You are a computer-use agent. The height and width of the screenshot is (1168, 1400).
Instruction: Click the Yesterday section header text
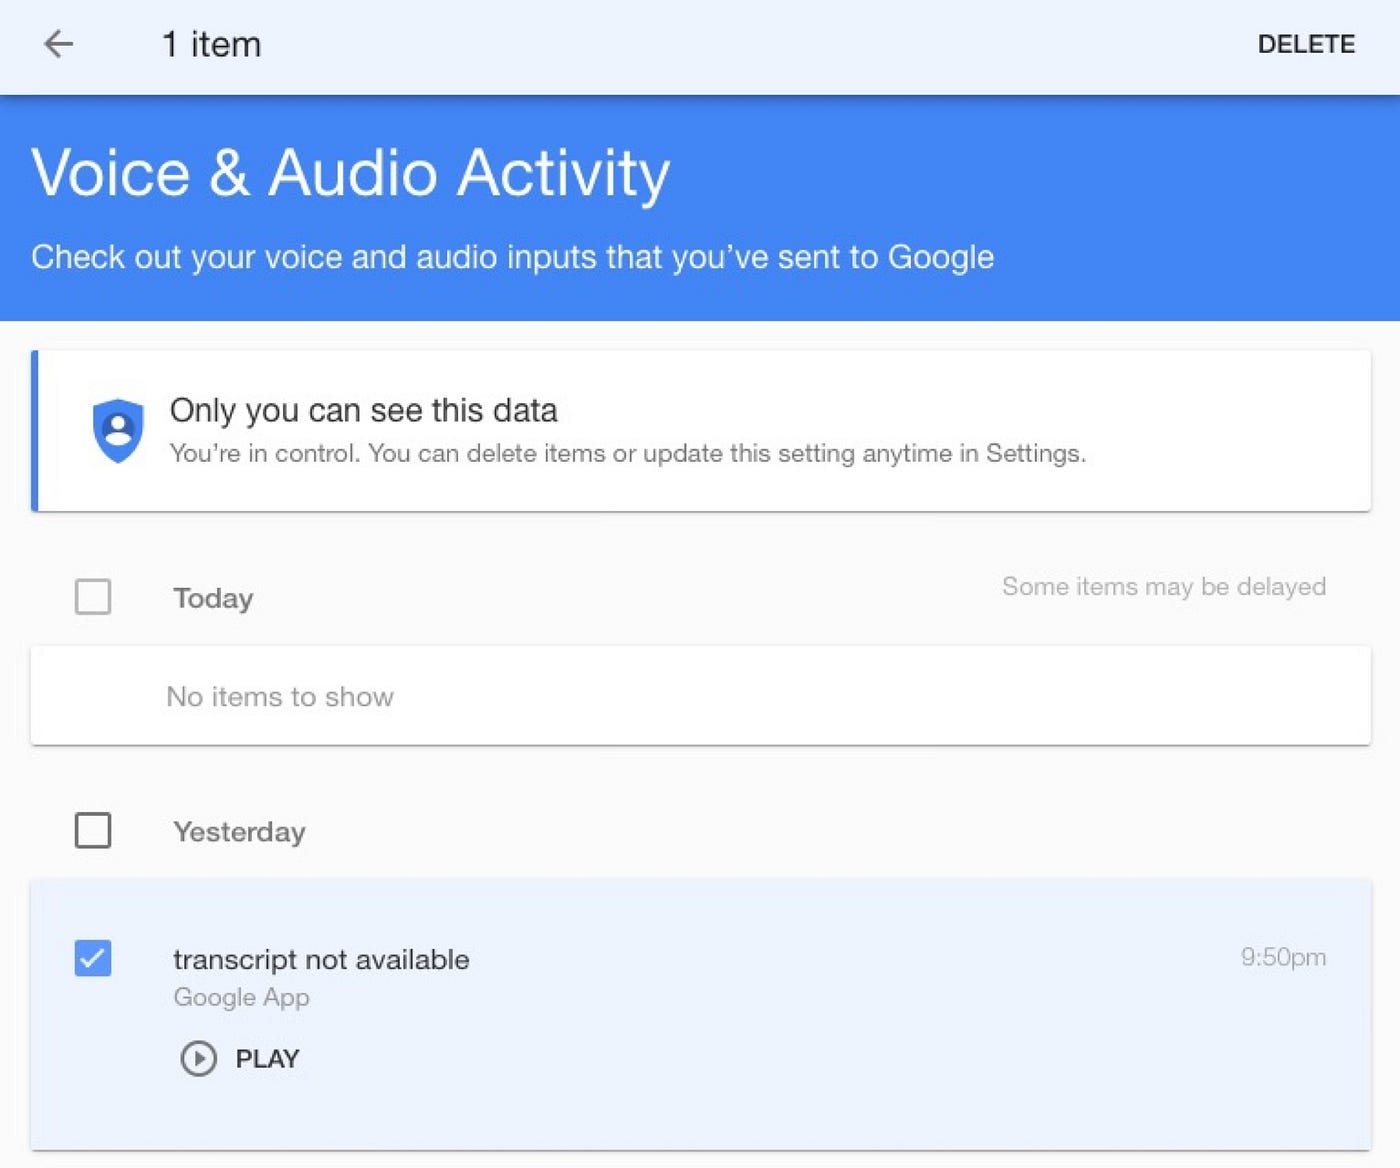point(239,831)
